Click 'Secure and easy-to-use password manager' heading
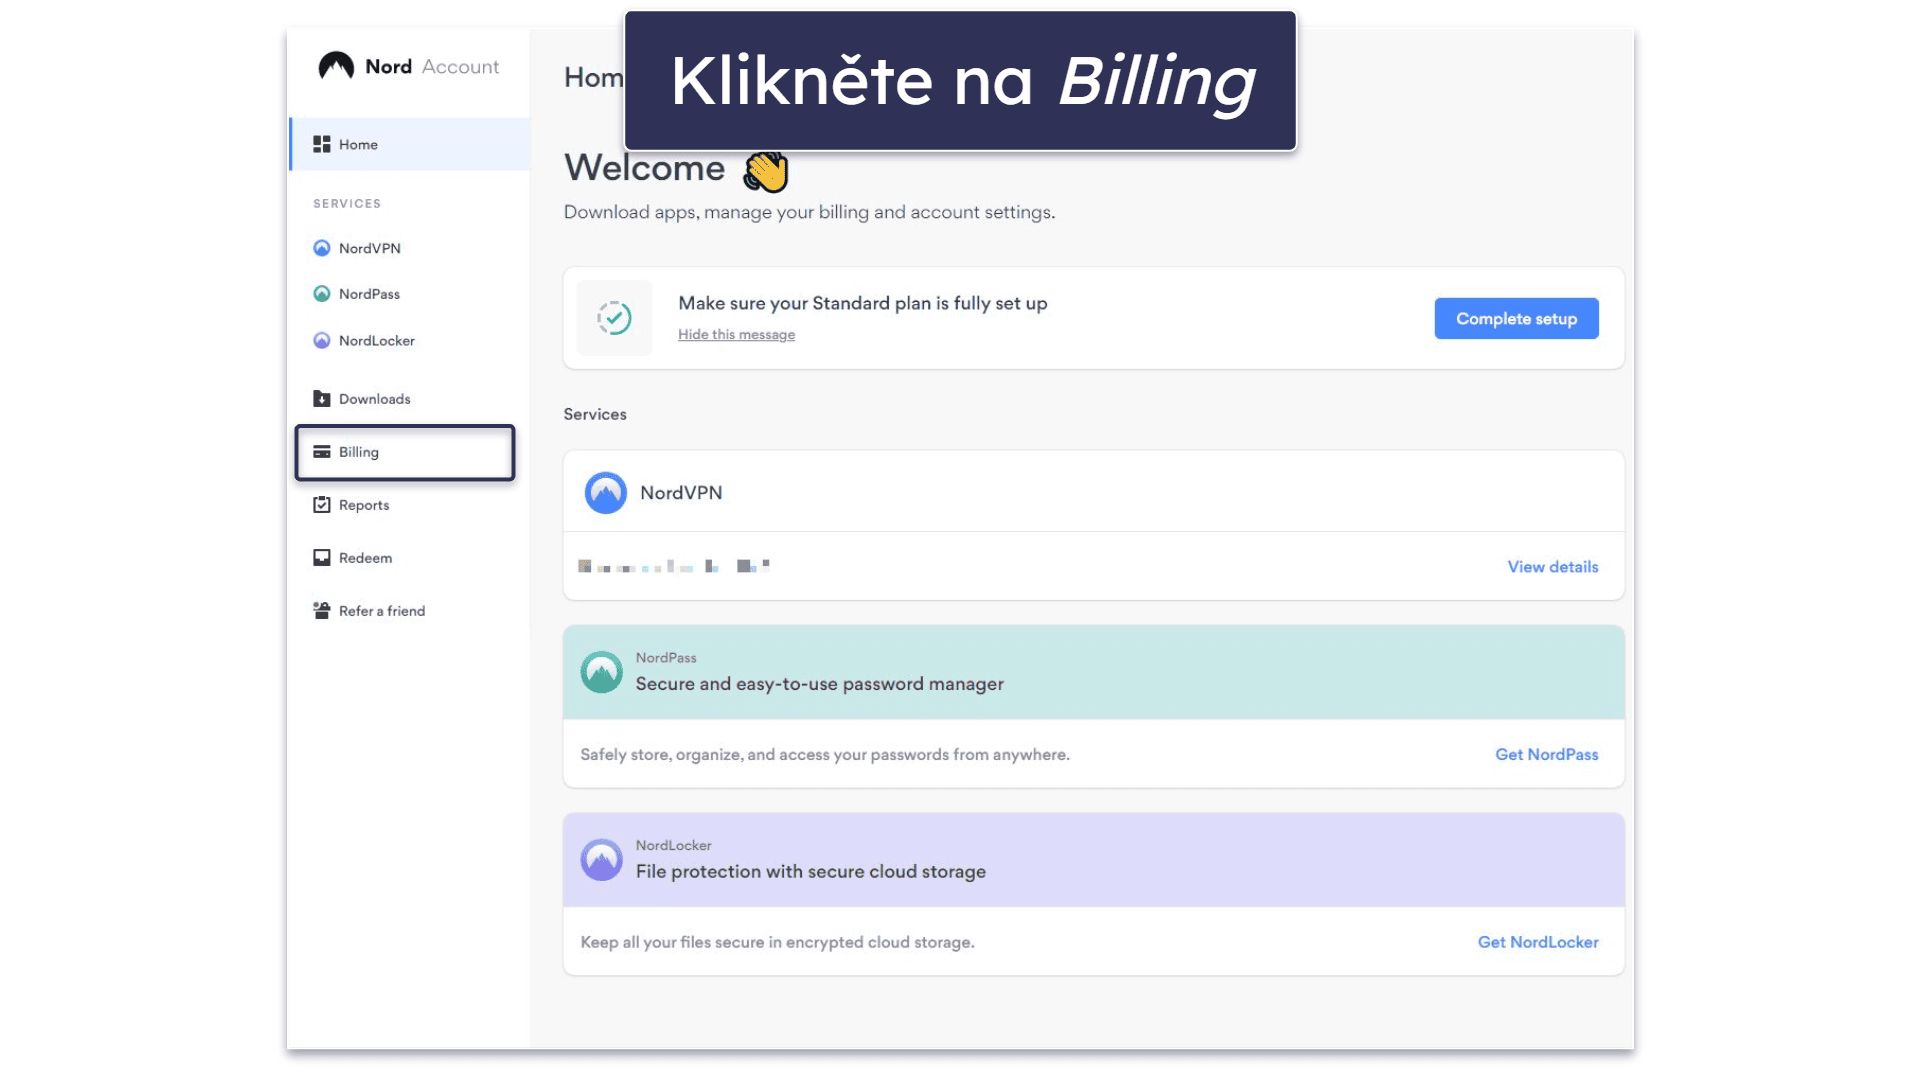This screenshot has height=1069, width=1919. click(819, 684)
